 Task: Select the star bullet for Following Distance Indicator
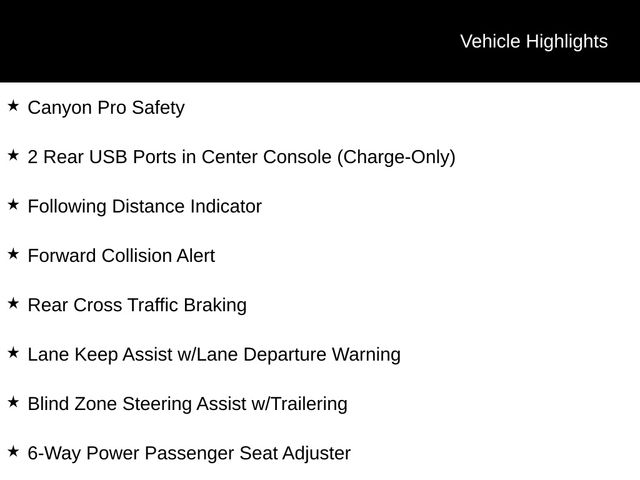tap(13, 204)
